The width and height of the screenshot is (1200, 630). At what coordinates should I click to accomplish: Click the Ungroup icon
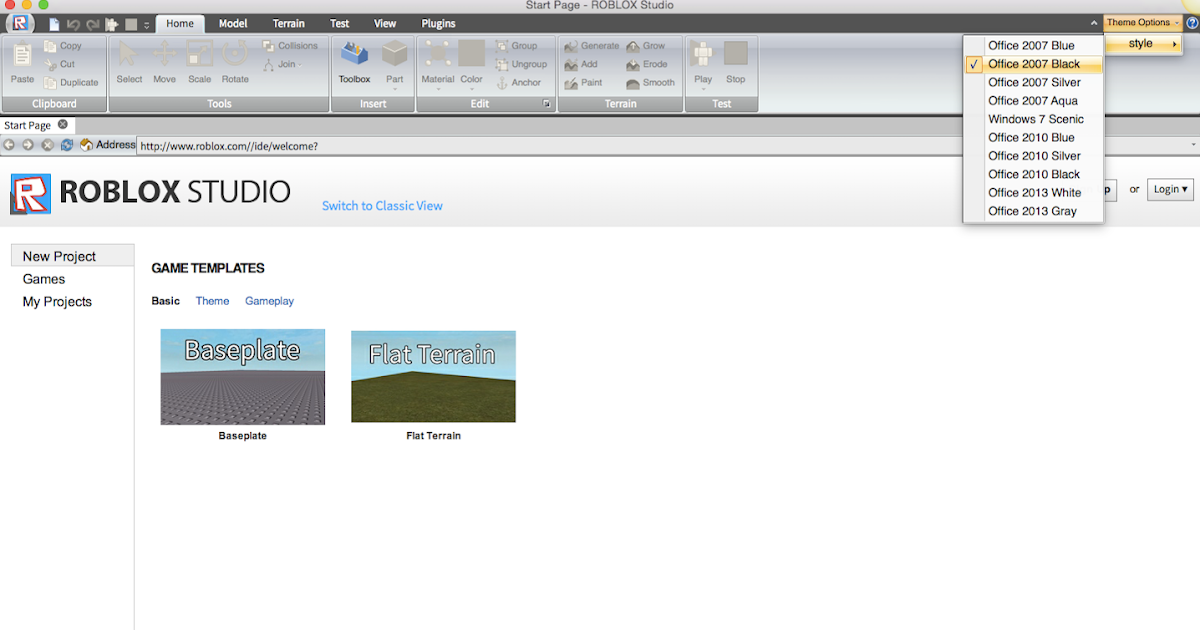(502, 64)
